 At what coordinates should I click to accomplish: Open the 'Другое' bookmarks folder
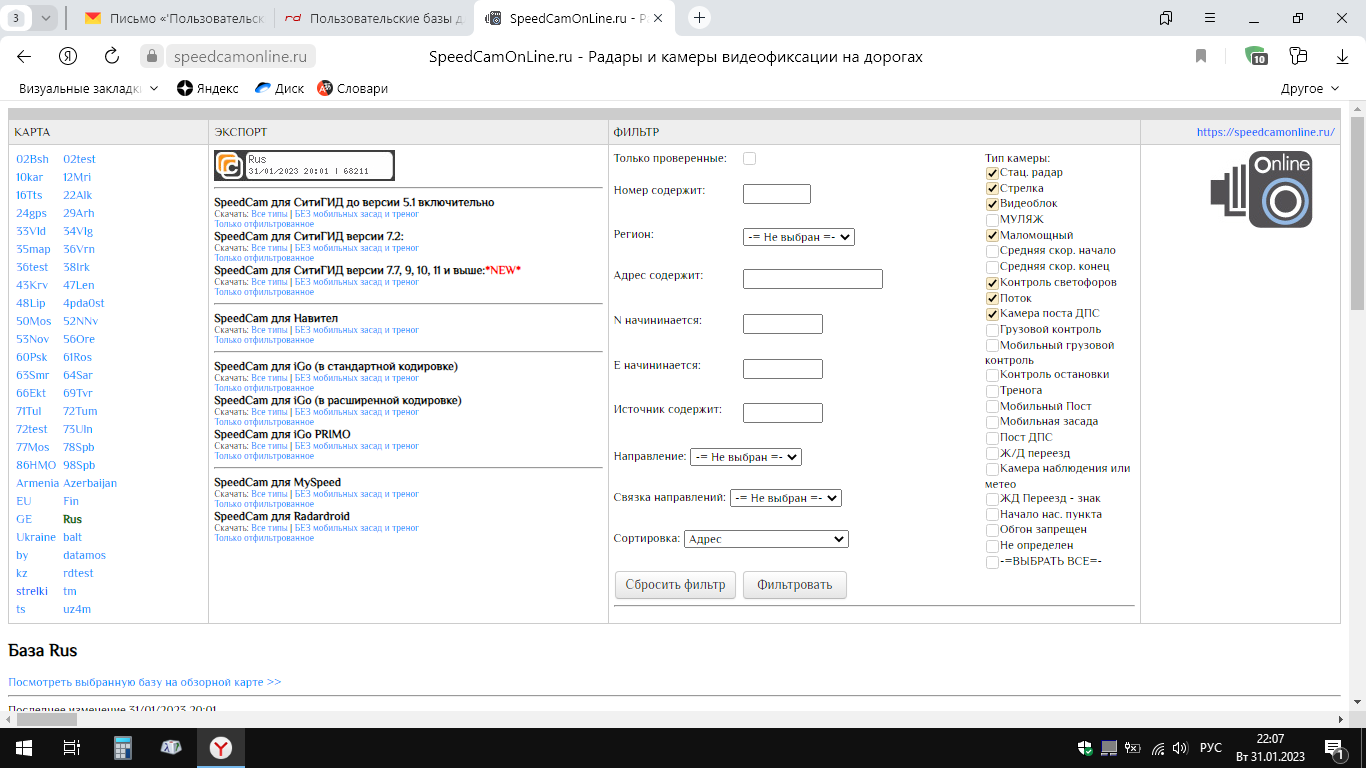(x=1309, y=88)
